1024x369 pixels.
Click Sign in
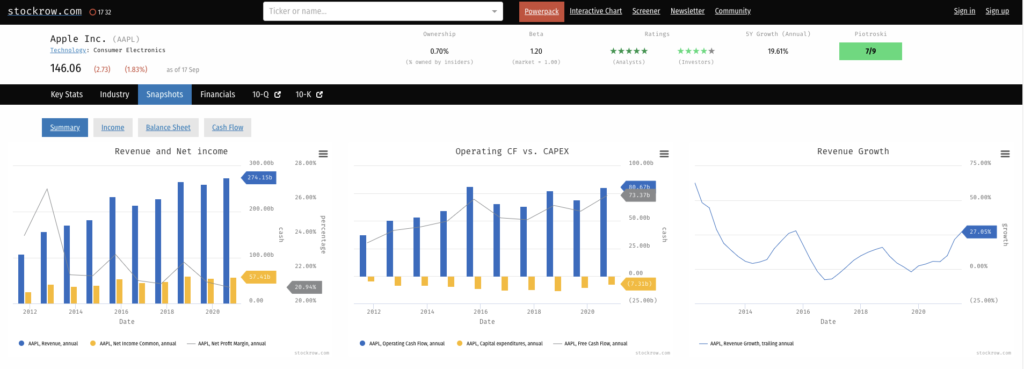965,11
